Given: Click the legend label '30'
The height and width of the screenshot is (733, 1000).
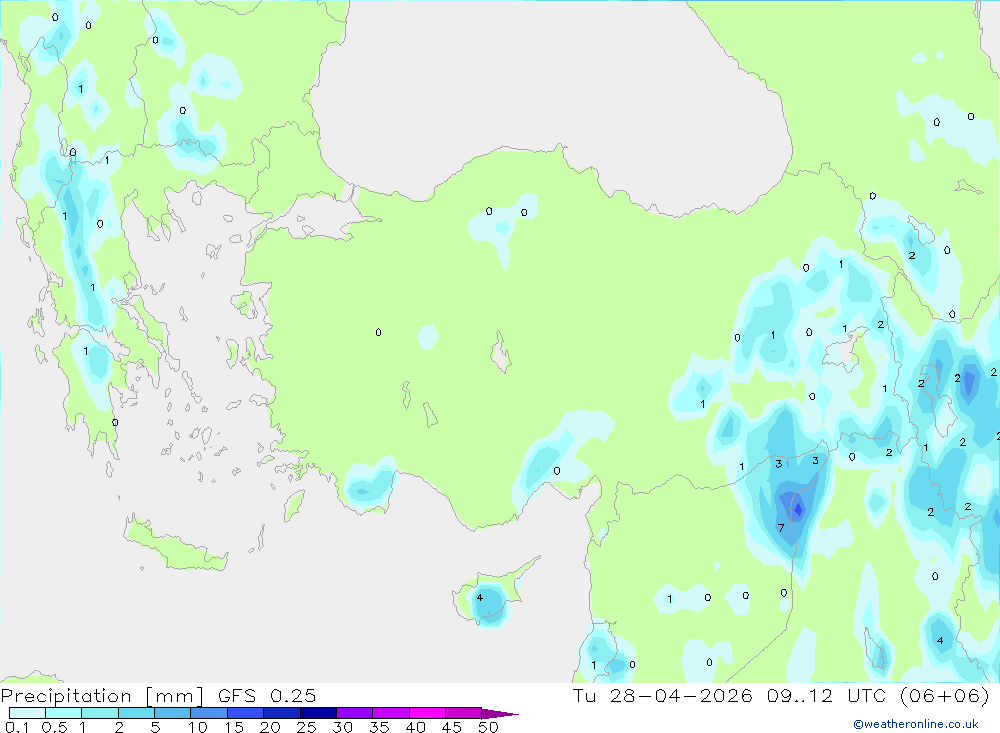Looking at the screenshot, I should (342, 727).
